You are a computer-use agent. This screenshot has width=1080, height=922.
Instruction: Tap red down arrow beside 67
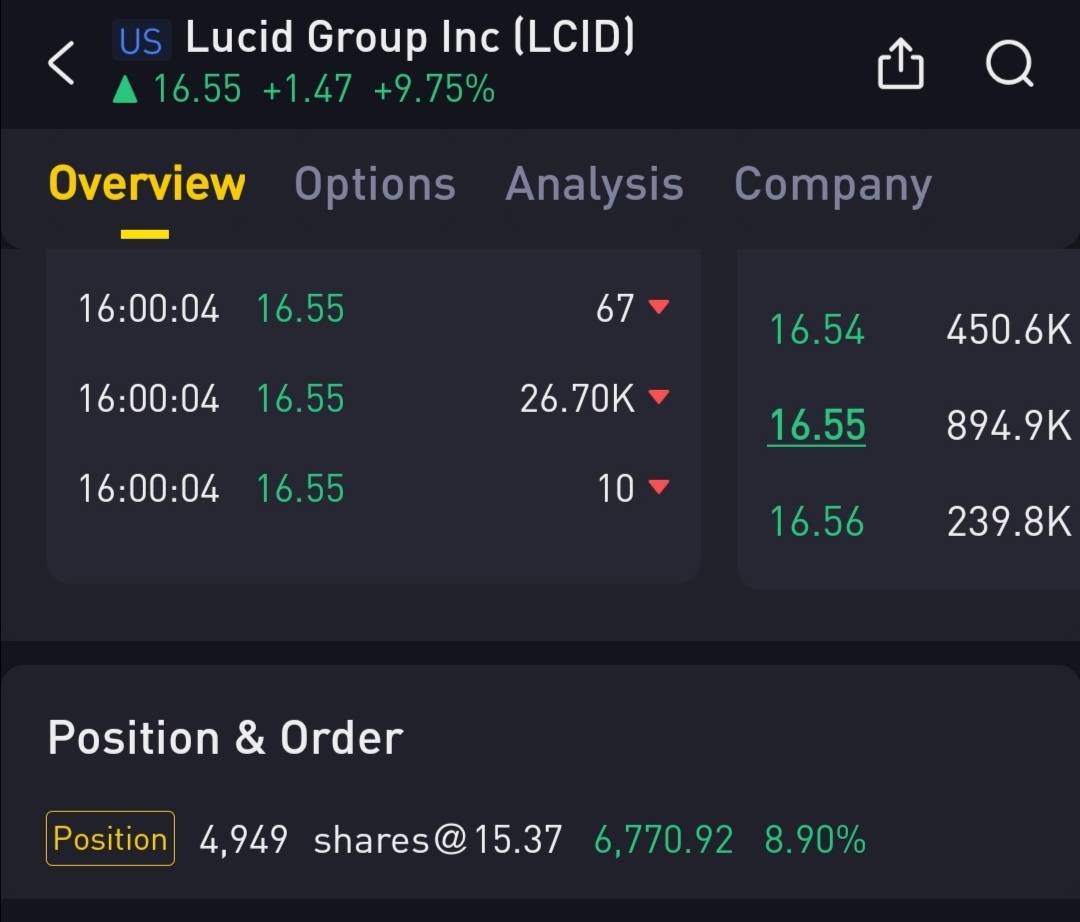tap(658, 307)
